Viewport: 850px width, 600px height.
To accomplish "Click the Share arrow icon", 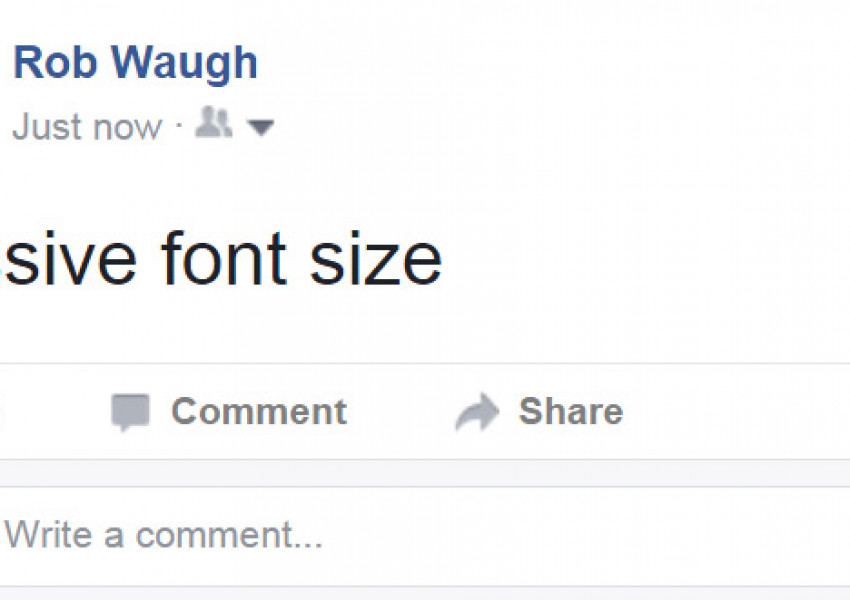I will (x=476, y=412).
